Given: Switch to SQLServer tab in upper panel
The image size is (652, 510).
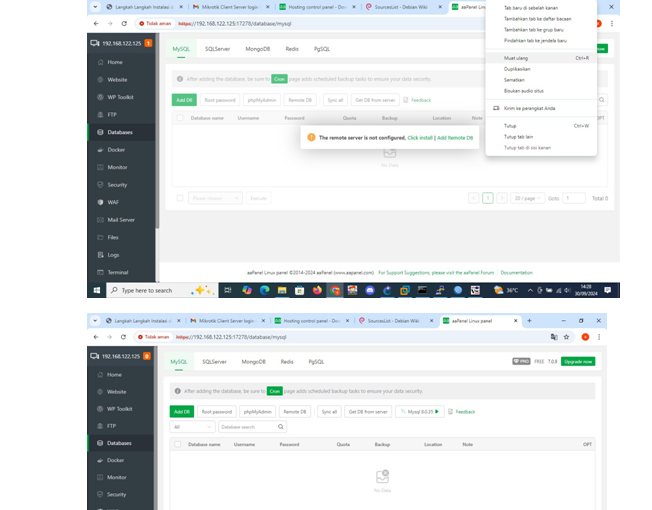Looking at the screenshot, I should click(217, 49).
